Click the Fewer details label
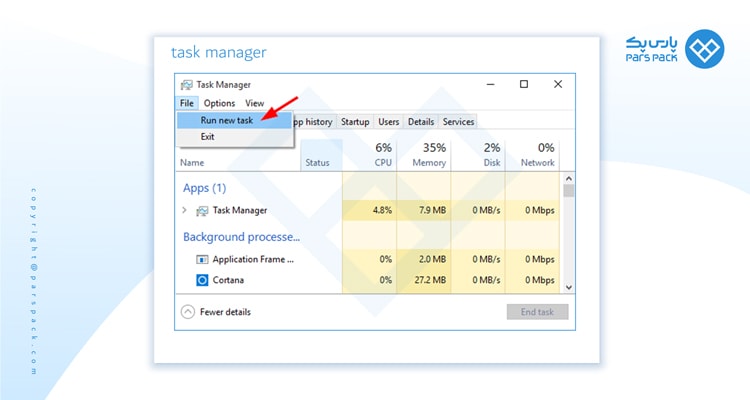The image size is (750, 400). tap(225, 312)
